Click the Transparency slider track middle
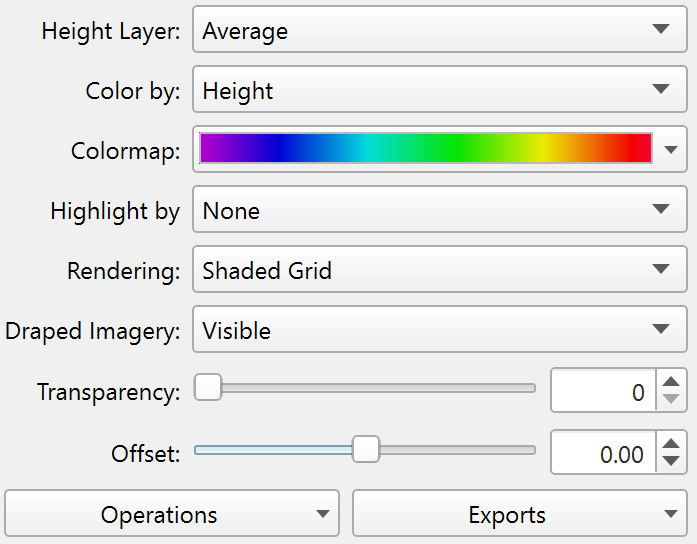697x544 pixels. click(x=370, y=388)
